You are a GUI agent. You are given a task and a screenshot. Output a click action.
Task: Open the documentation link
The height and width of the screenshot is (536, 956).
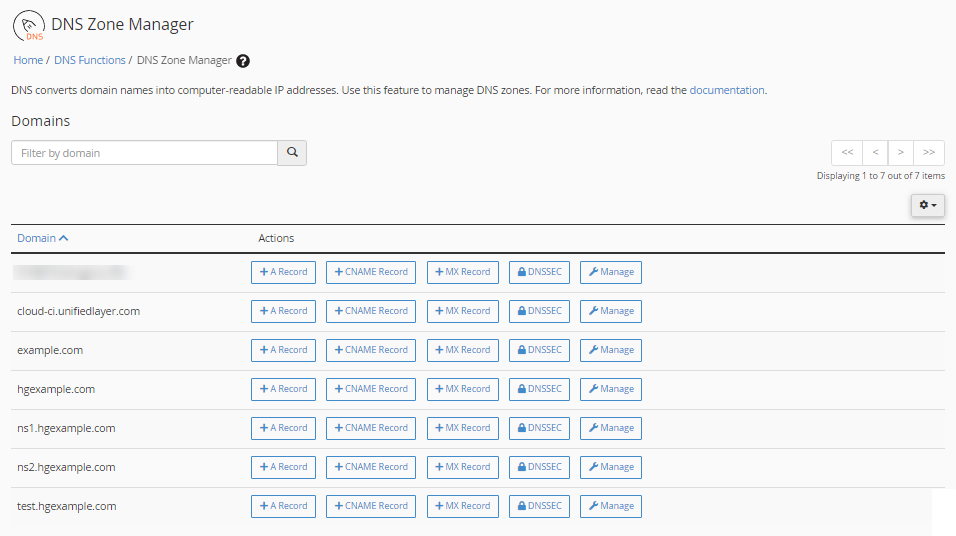coord(727,90)
